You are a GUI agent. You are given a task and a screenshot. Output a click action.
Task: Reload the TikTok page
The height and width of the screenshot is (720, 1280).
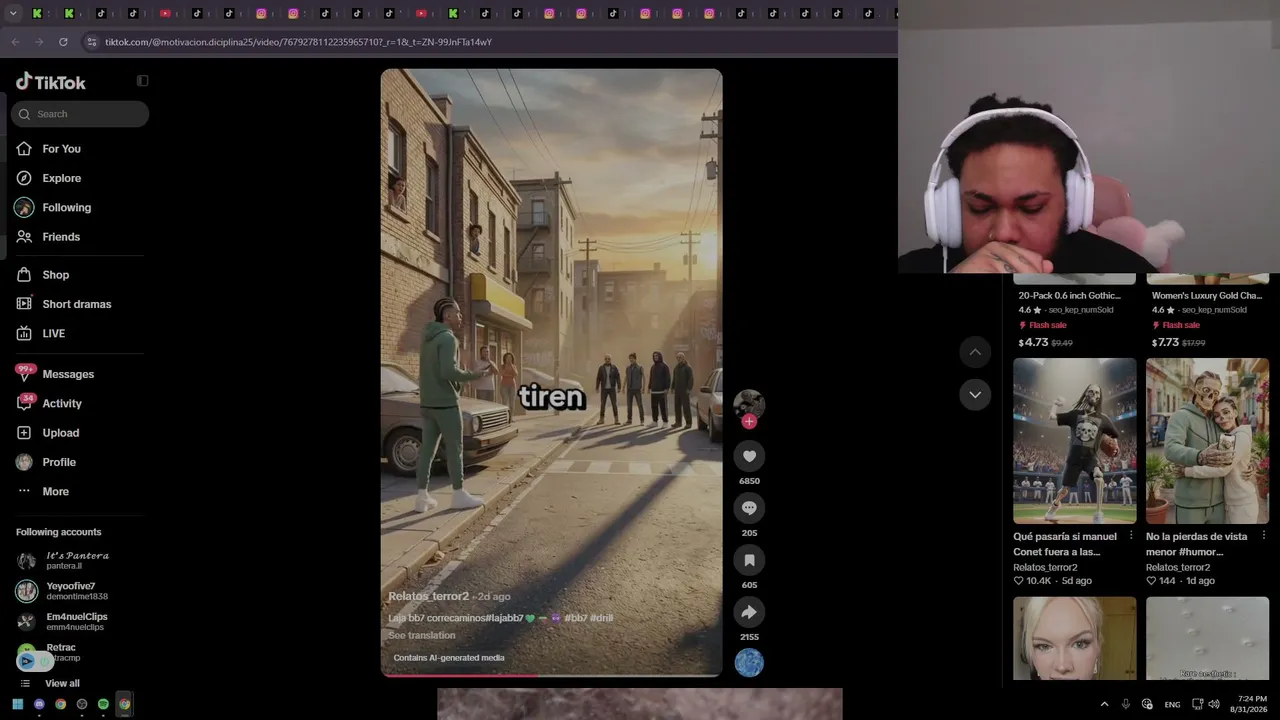pos(63,42)
